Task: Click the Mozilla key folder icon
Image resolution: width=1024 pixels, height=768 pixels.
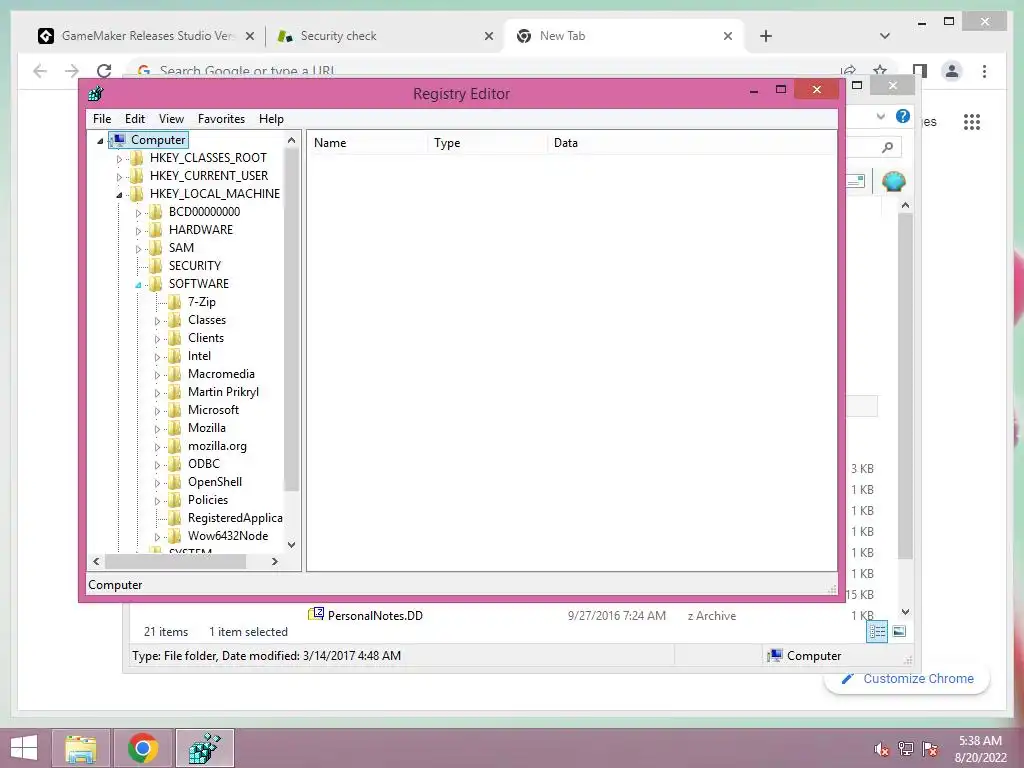Action: (174, 428)
